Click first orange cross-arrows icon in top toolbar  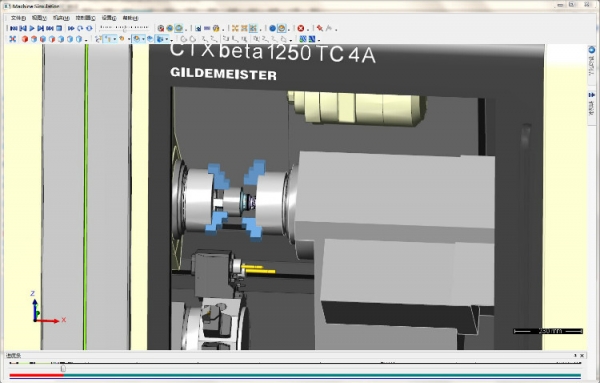pos(235,28)
